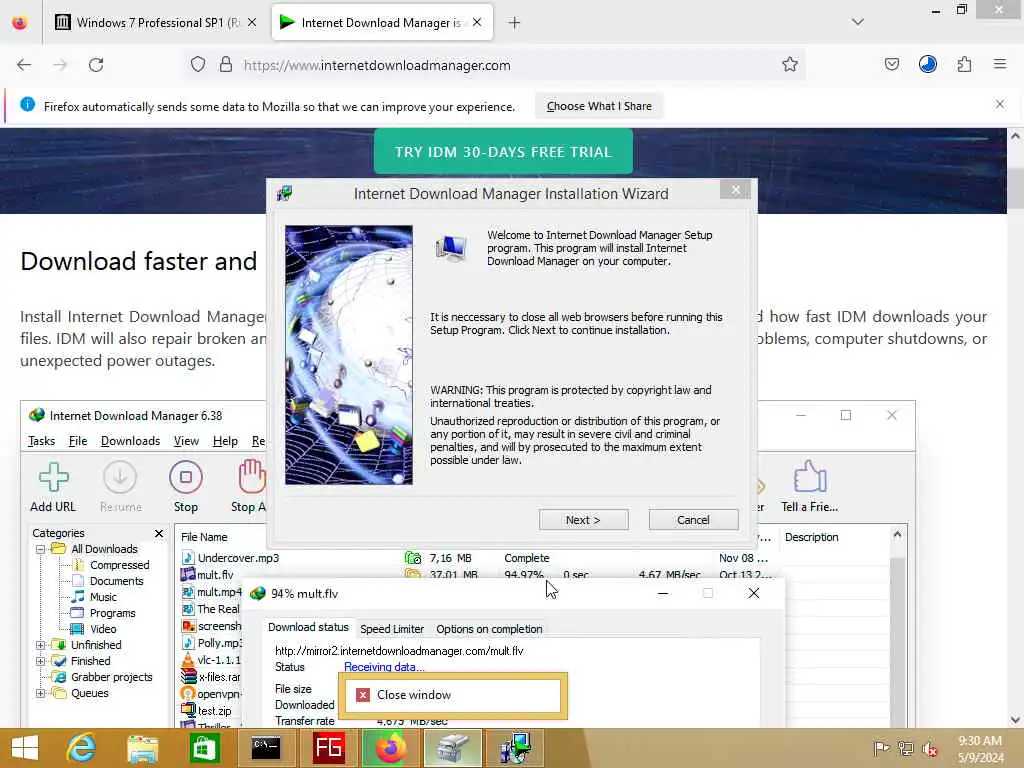Bookmark this page with the star
This screenshot has width=1024, height=768.
(x=790, y=65)
